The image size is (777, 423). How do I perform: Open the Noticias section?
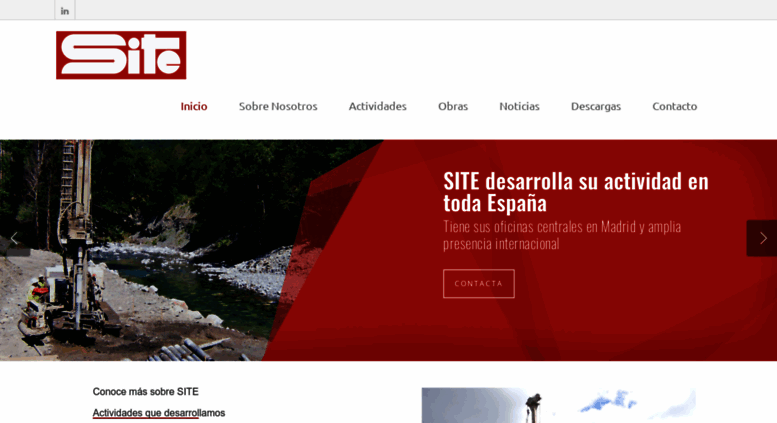coord(519,106)
